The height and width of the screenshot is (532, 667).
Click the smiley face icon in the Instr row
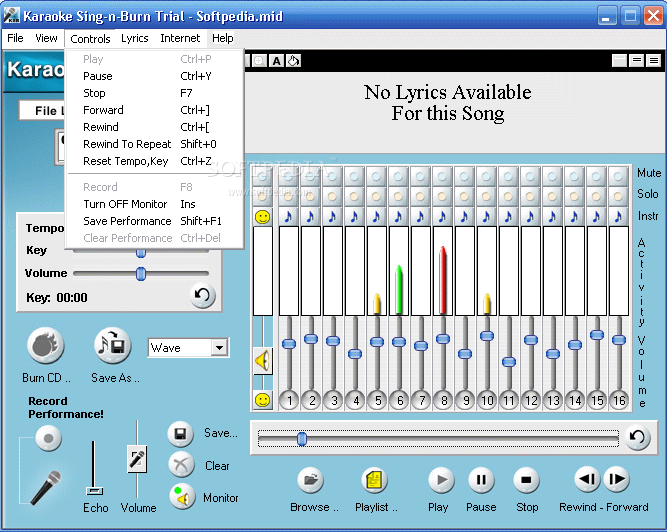click(x=262, y=217)
